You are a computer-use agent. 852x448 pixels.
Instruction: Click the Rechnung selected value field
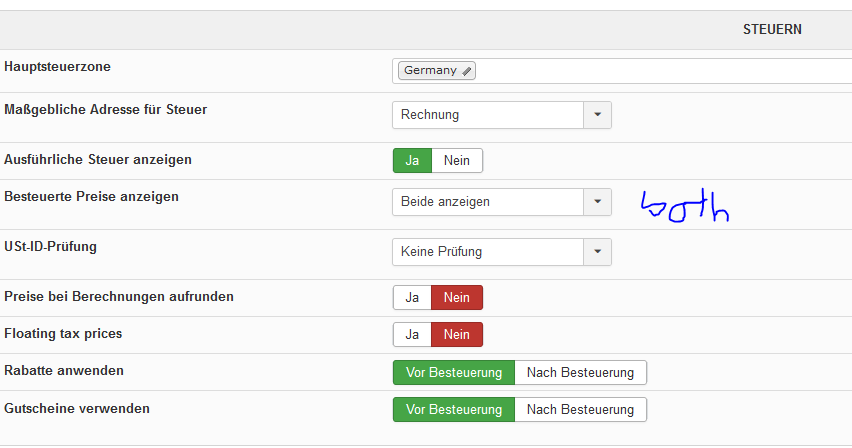[x=488, y=115]
